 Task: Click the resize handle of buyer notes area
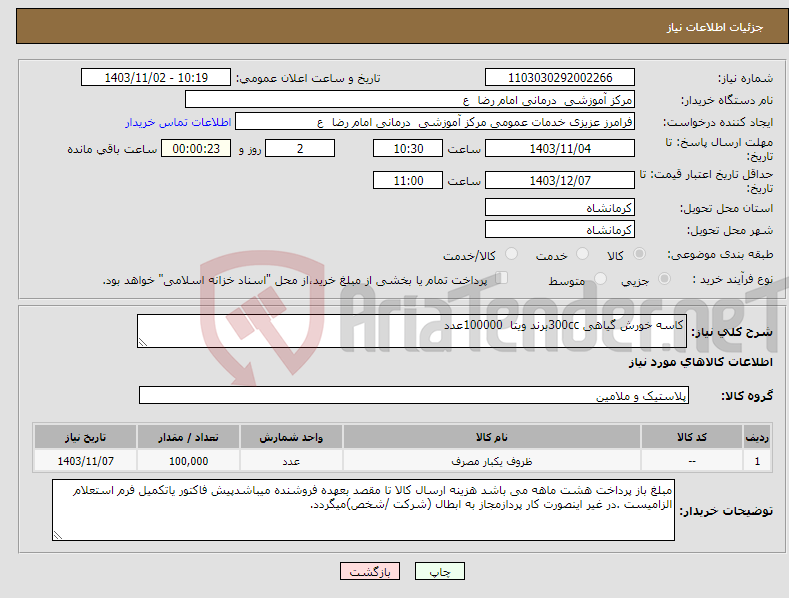(x=58, y=535)
